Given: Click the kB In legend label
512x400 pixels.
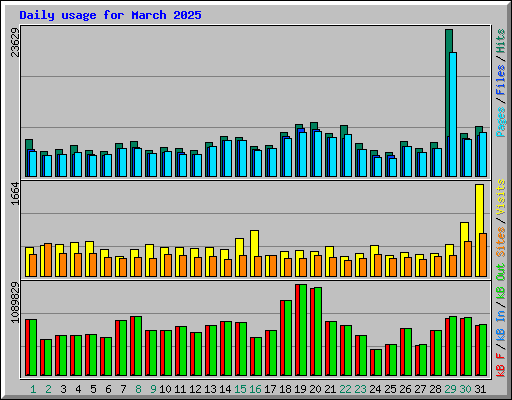Looking at the screenshot, I should click(x=501, y=327).
